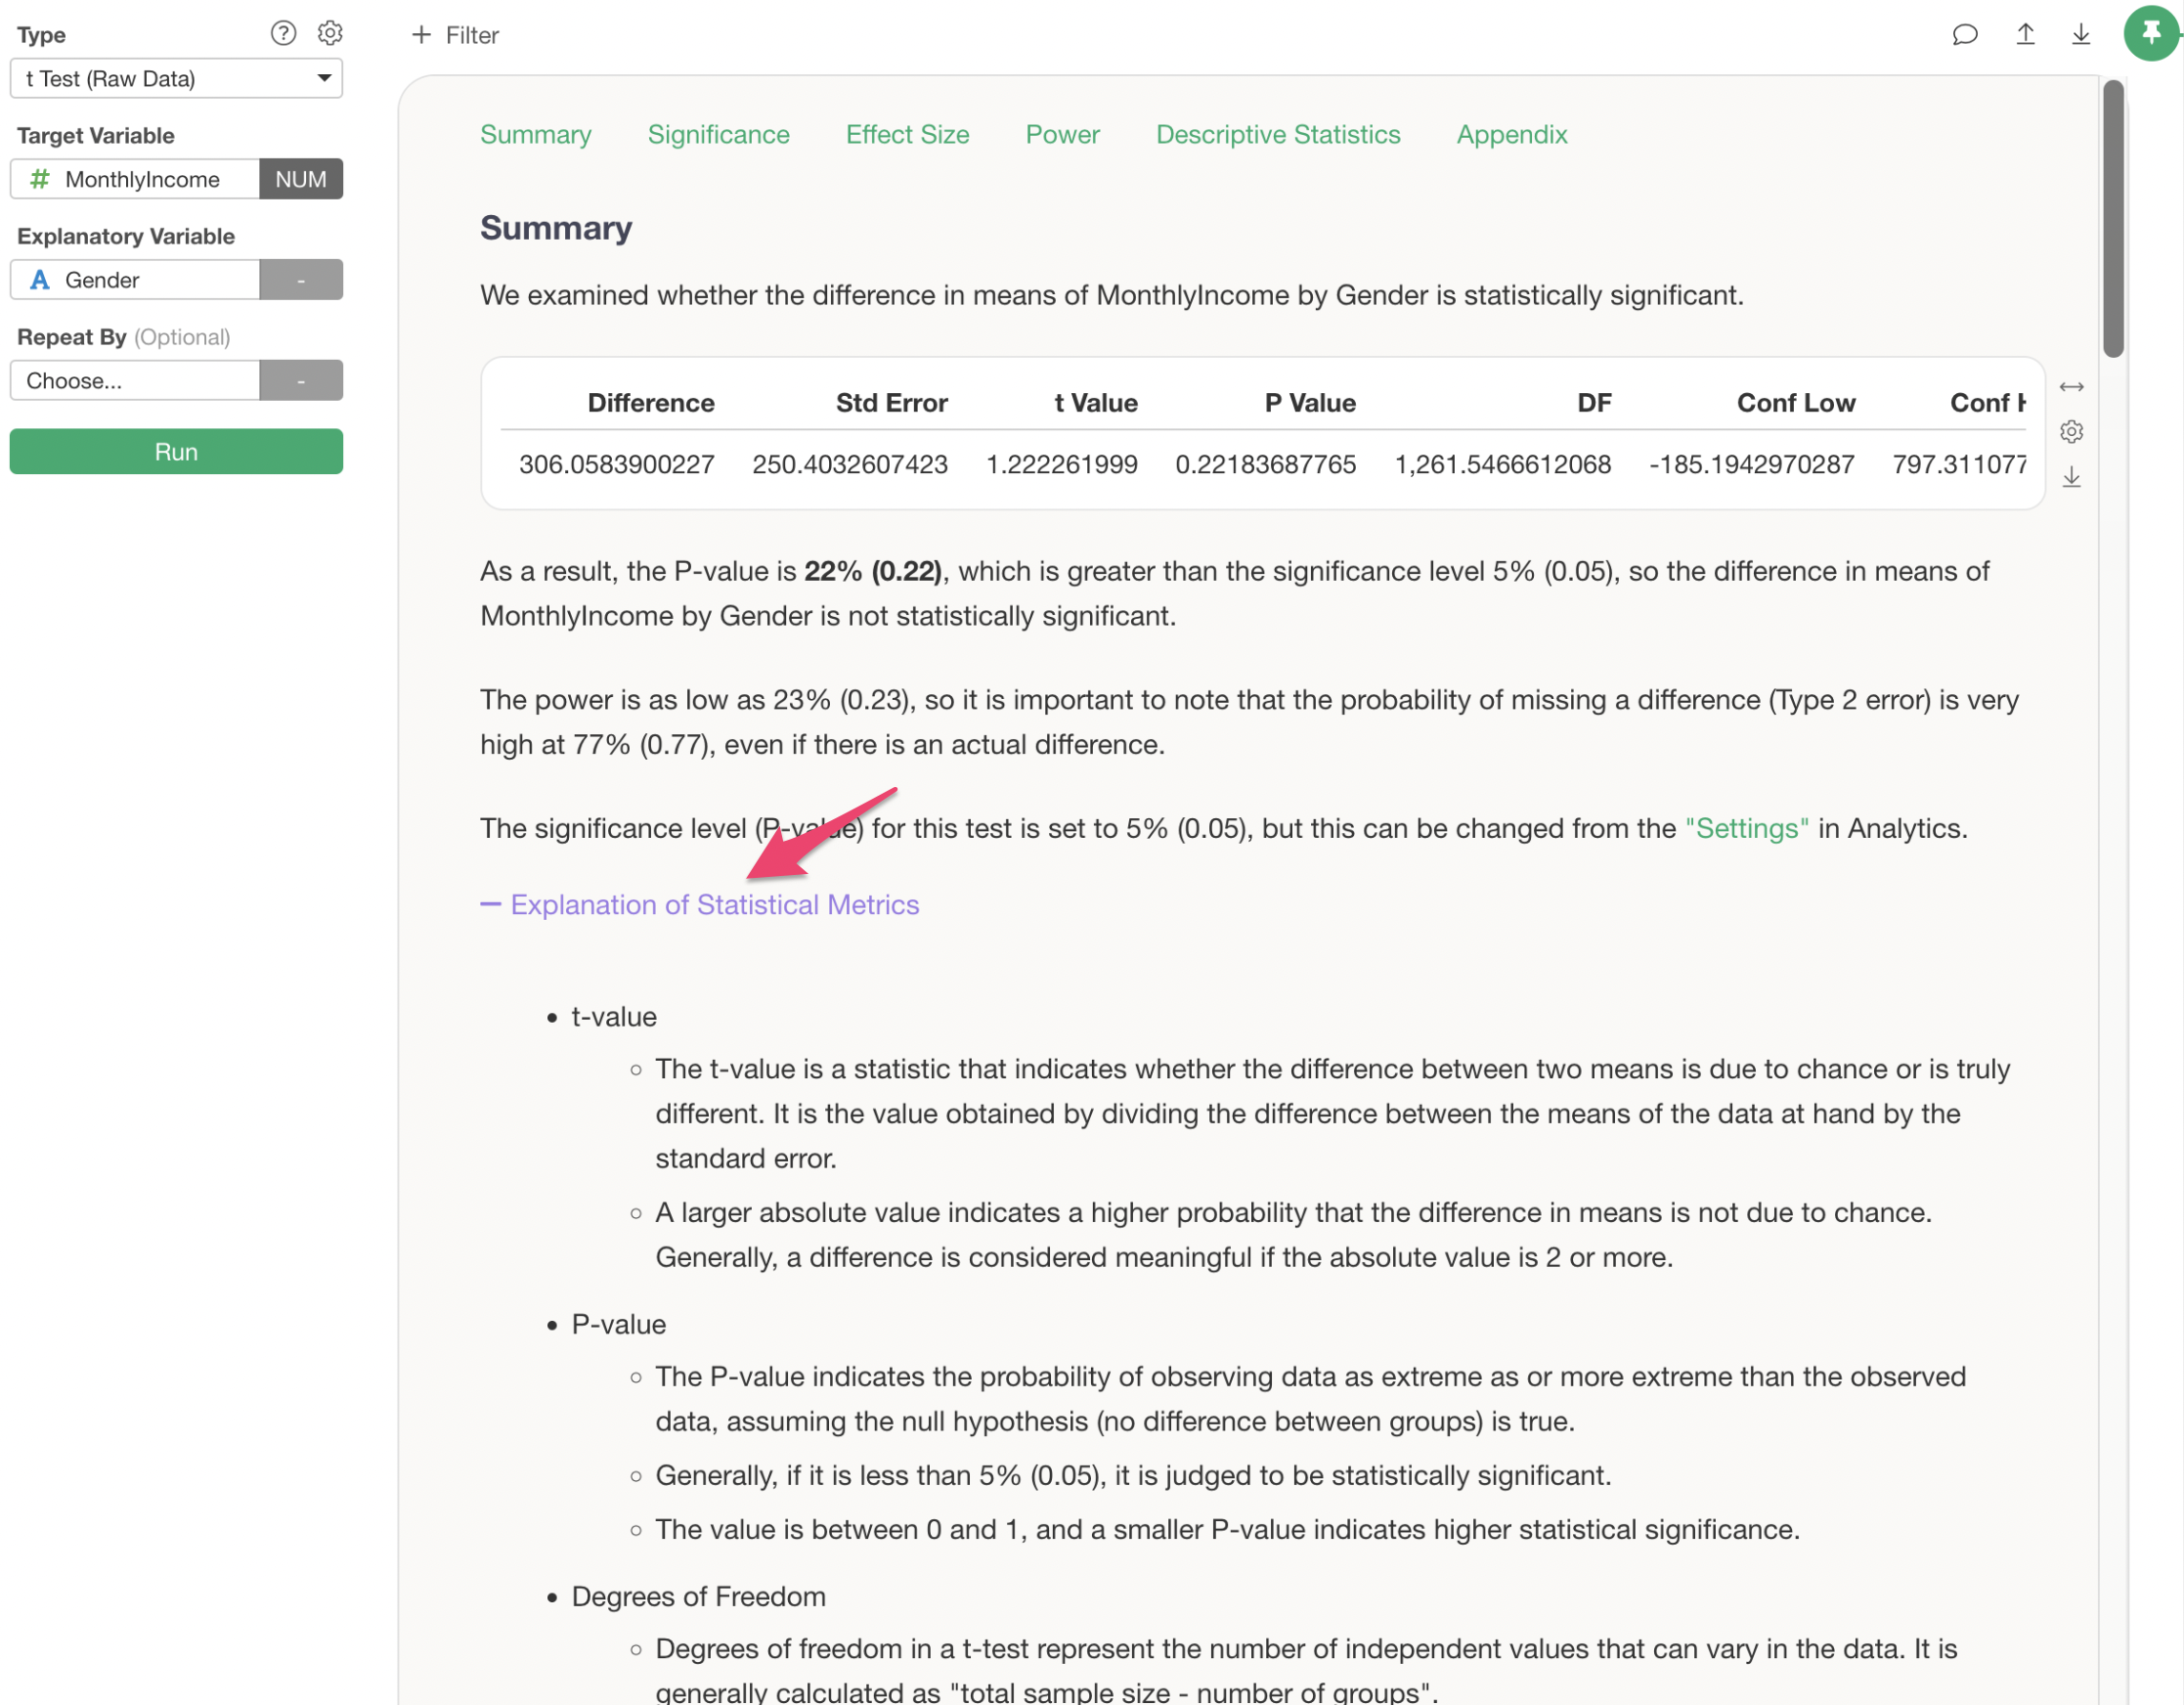The image size is (2184, 1705).
Task: Click the upload/share arrow icon
Action: coord(2025,35)
